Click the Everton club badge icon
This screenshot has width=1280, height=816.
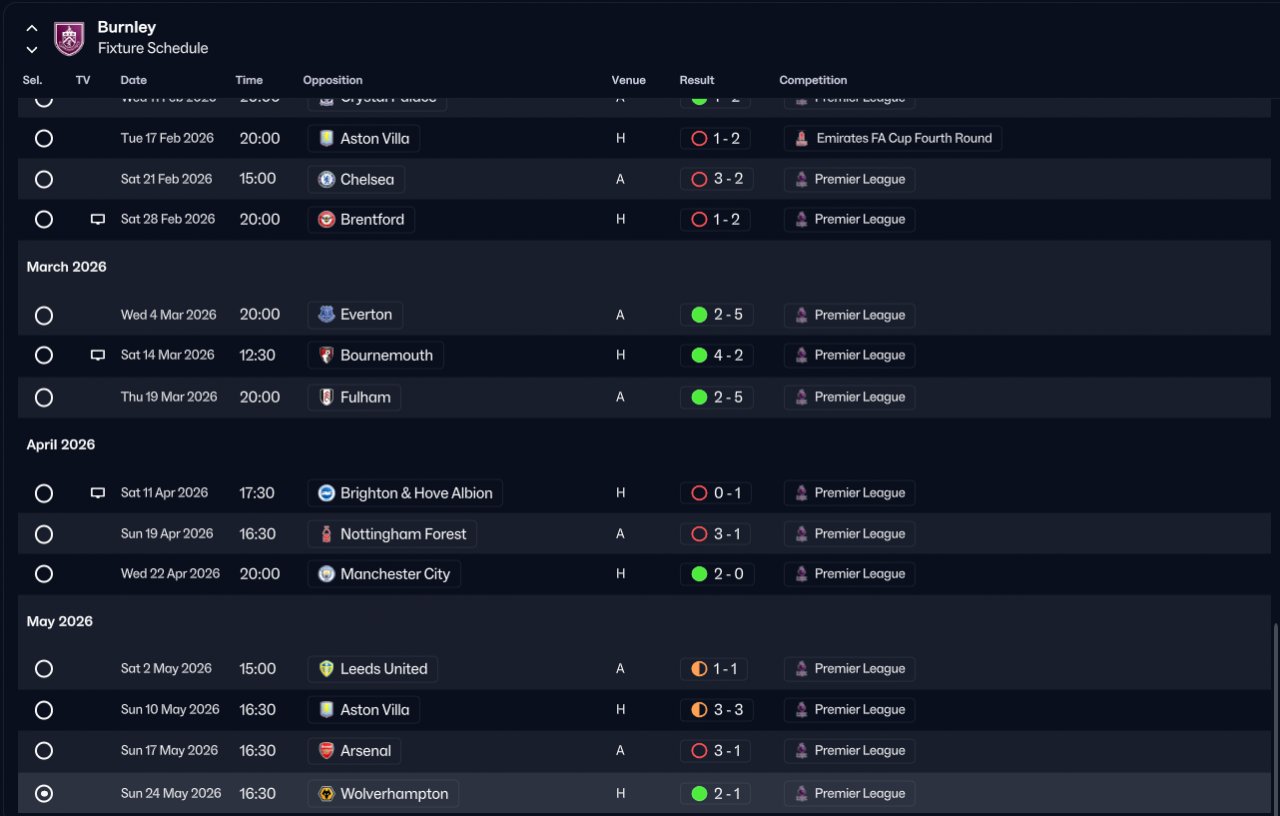coord(326,315)
